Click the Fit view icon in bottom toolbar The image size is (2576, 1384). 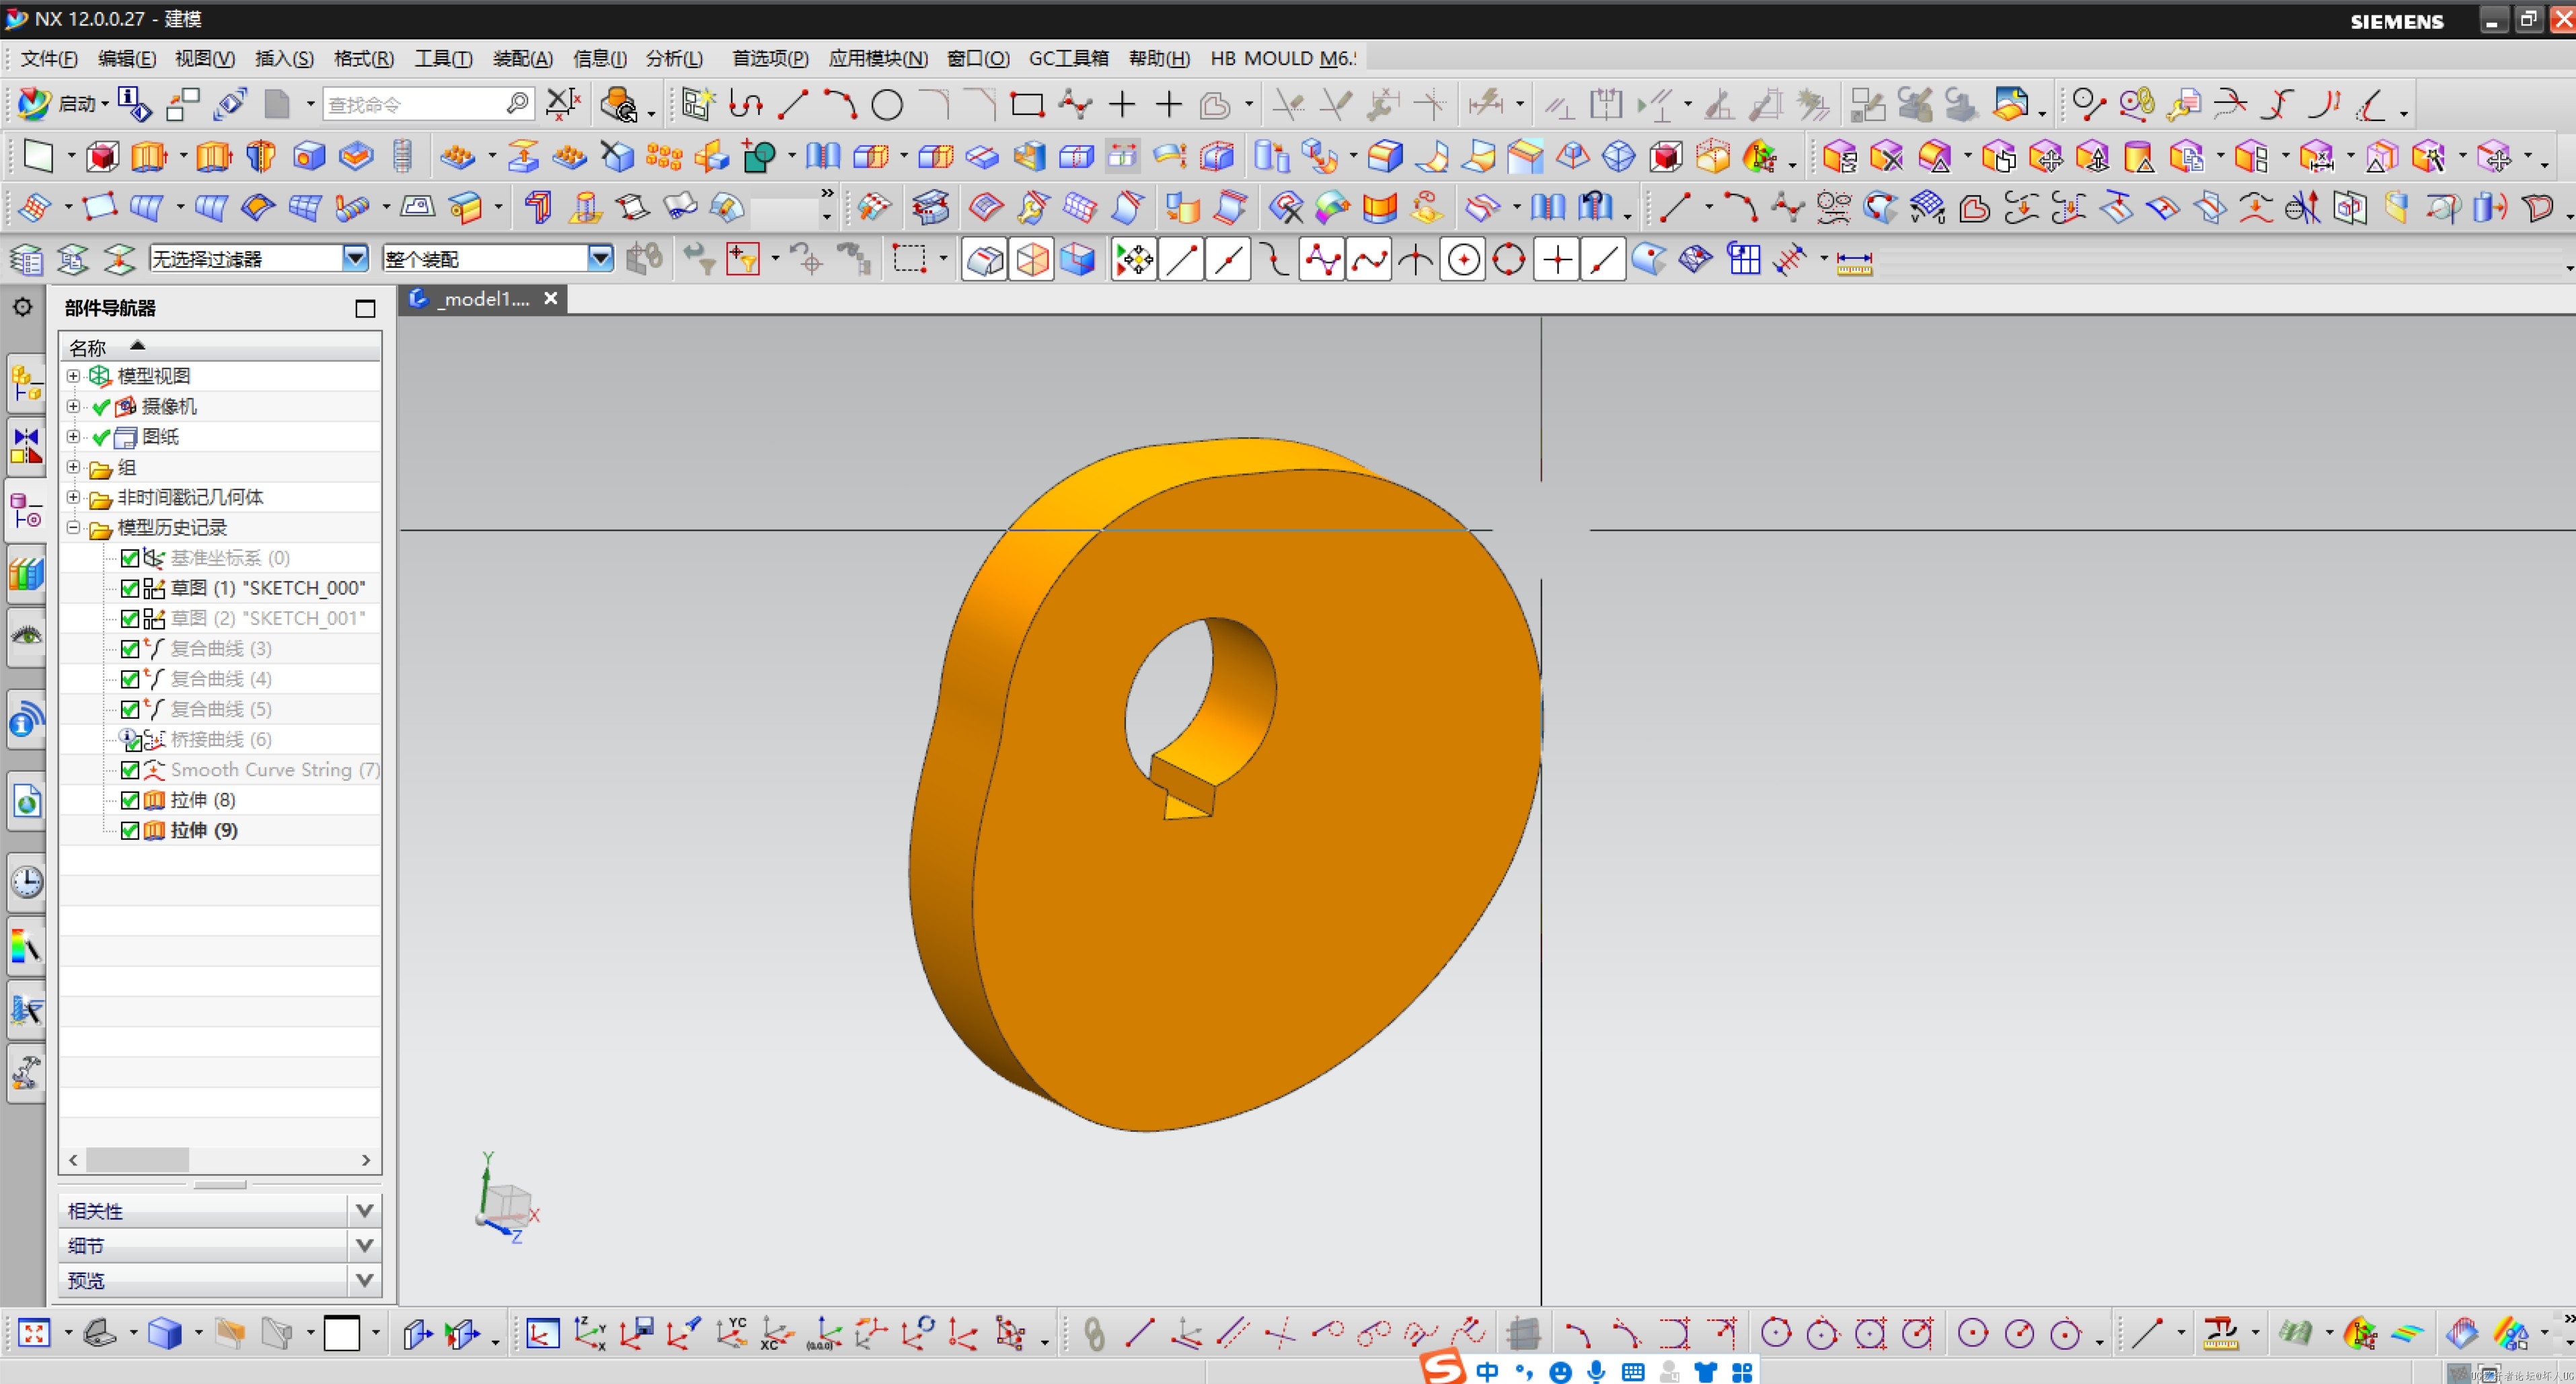(x=34, y=1333)
